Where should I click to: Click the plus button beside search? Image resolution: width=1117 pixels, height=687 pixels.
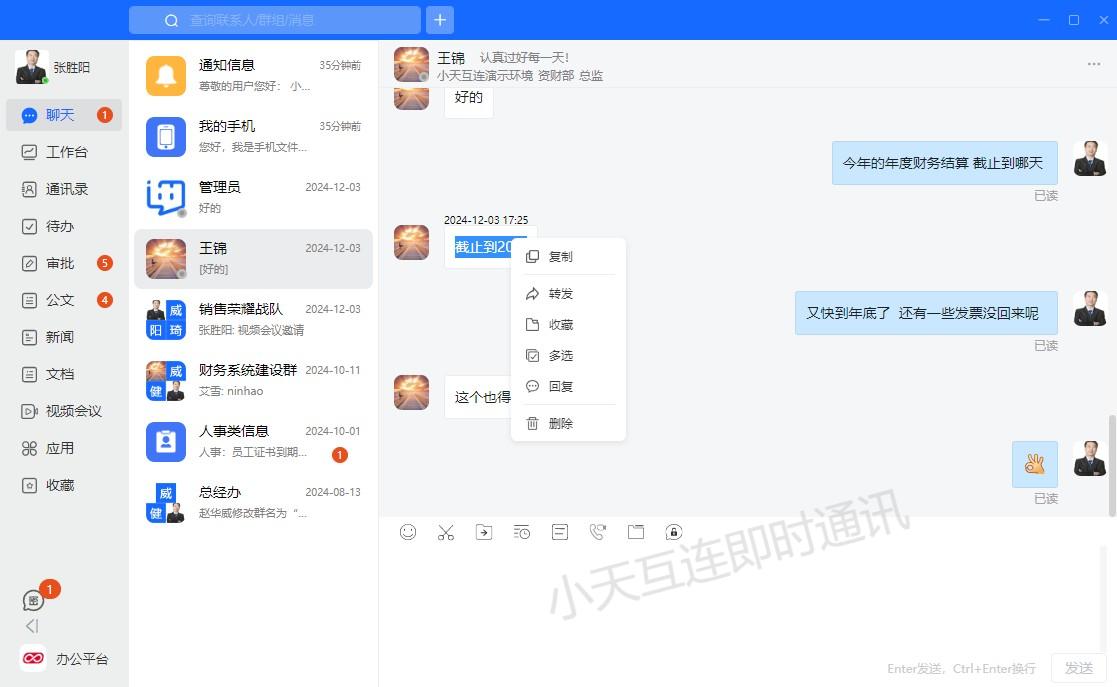[440, 20]
